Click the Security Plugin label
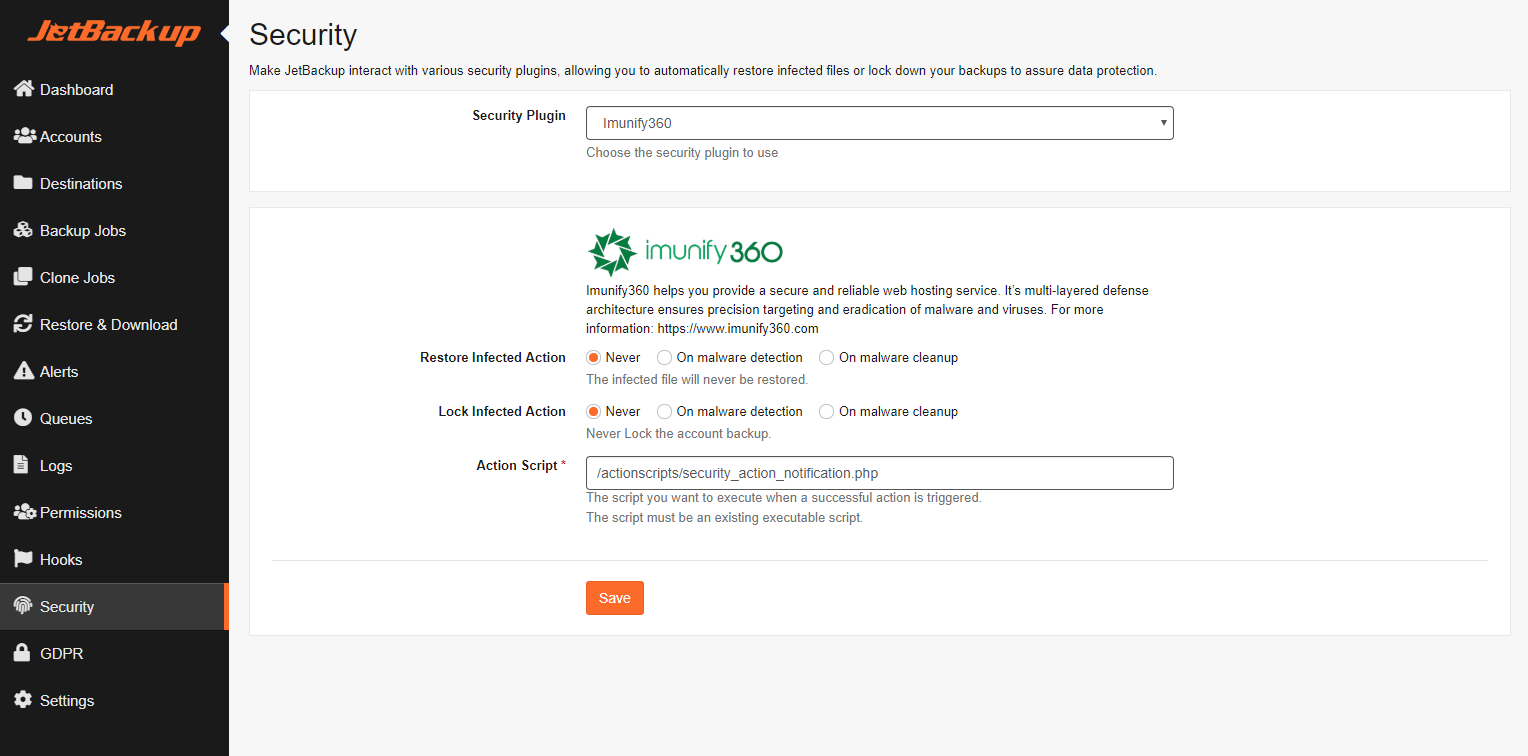The width and height of the screenshot is (1528, 756). pyautogui.click(x=519, y=115)
